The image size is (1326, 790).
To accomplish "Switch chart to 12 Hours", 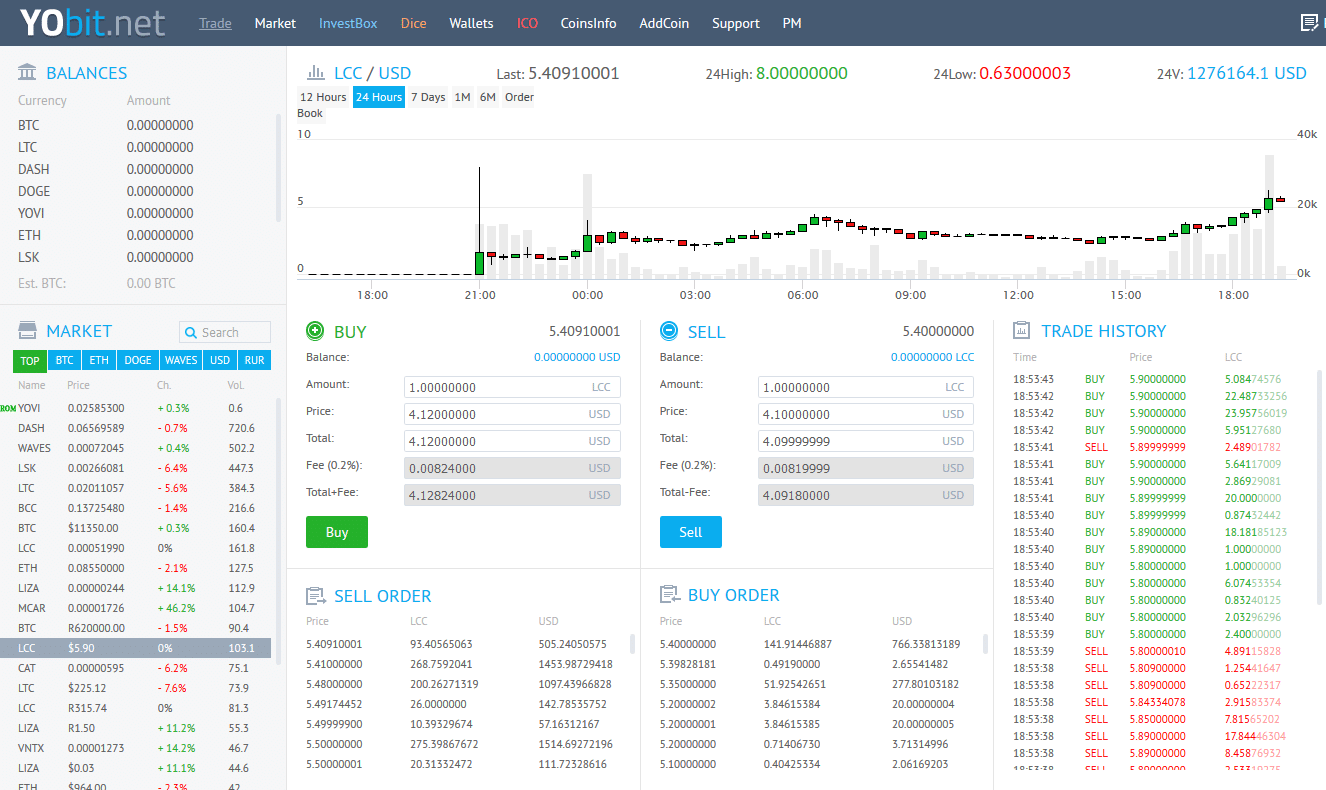I will pyautogui.click(x=323, y=97).
